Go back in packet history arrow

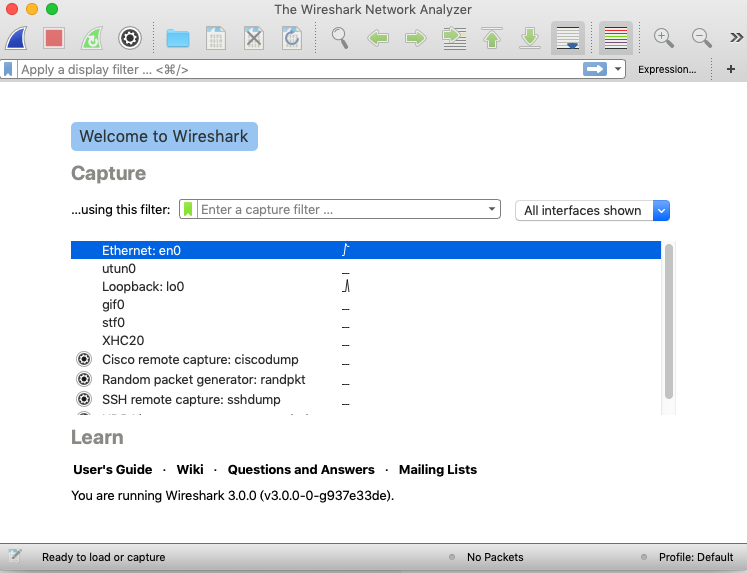(x=378, y=38)
